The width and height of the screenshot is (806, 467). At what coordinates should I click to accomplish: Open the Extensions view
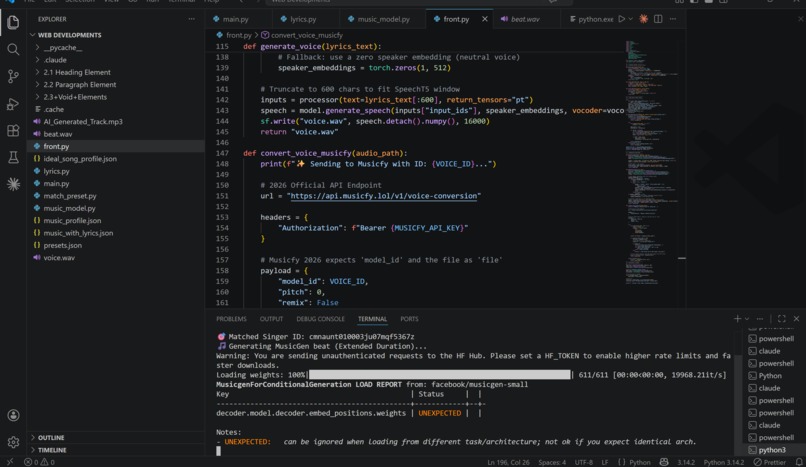13,130
